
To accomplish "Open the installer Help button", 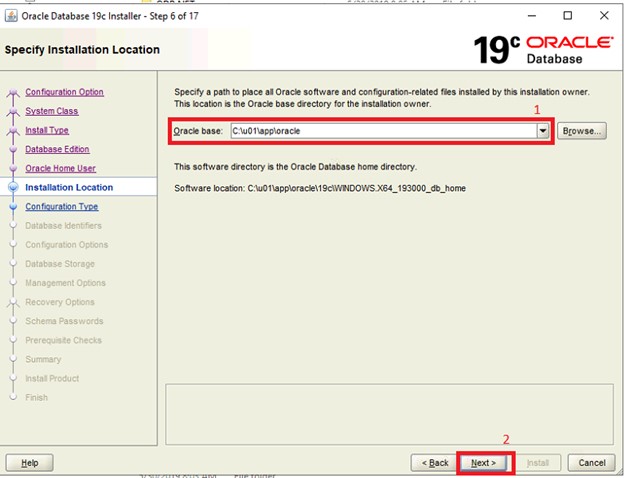I will pyautogui.click(x=30, y=463).
